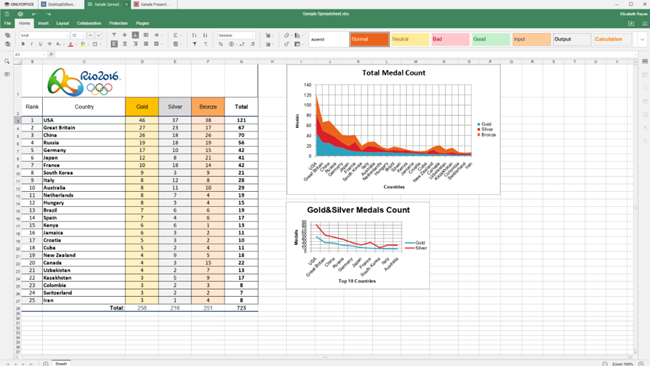This screenshot has width=650, height=366.
Task: Apply the Calculation cell style
Action: (x=613, y=39)
